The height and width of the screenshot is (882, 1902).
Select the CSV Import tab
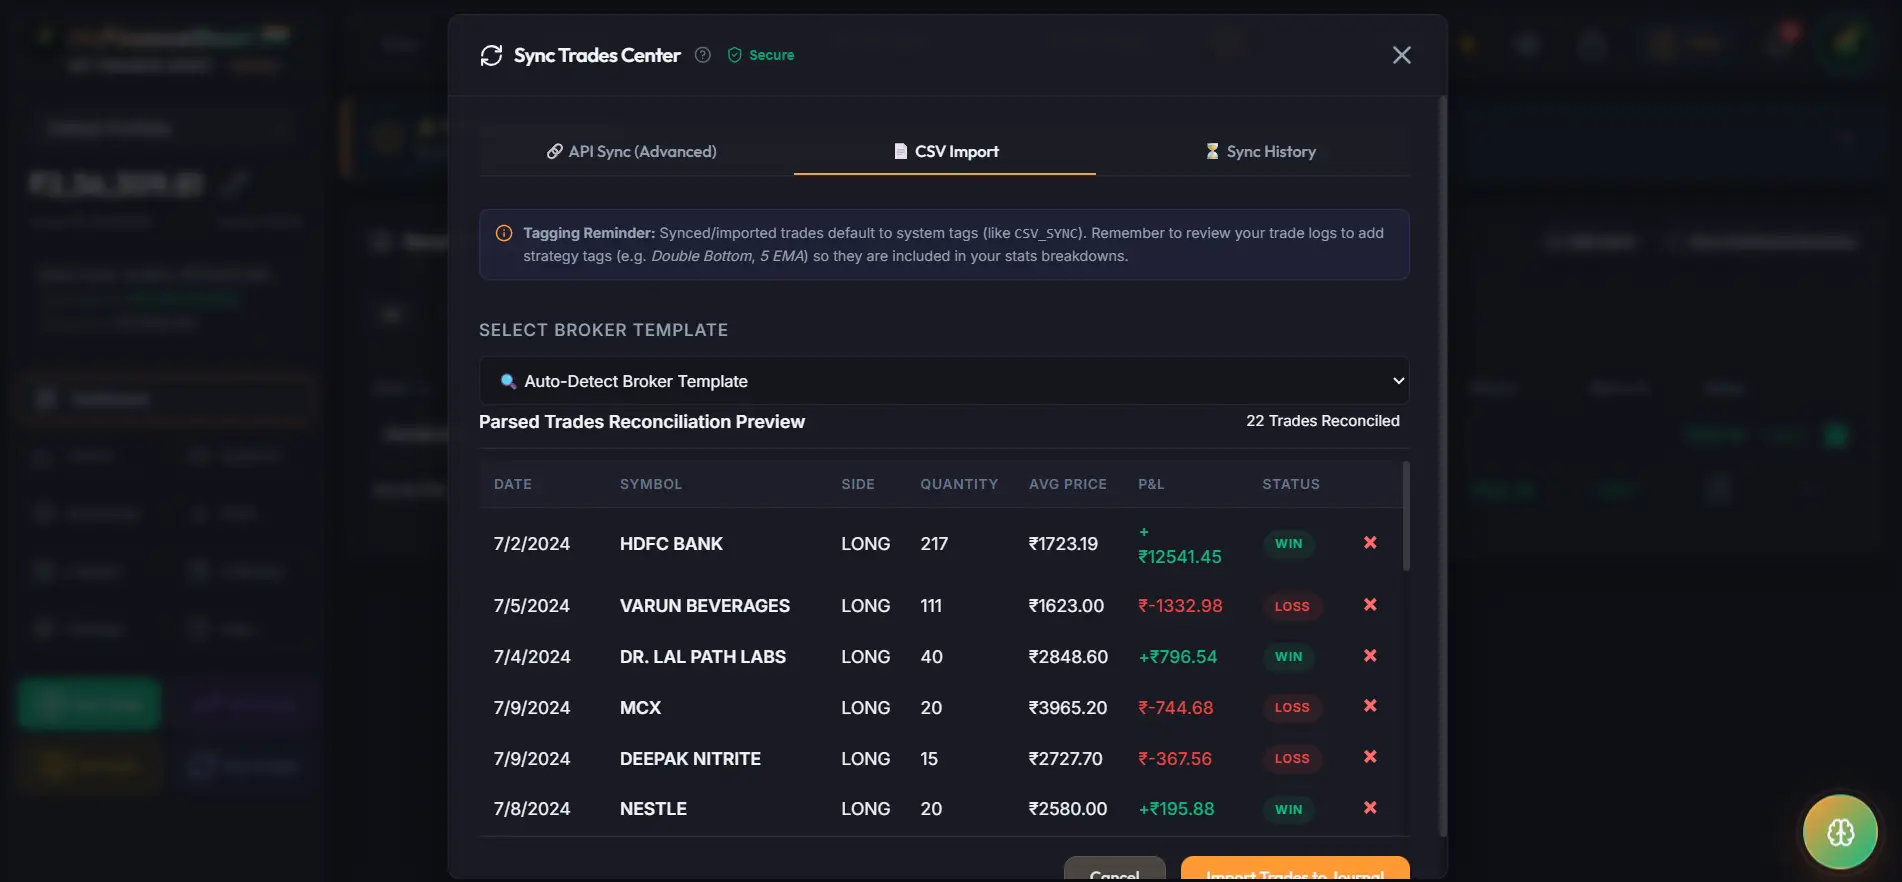coord(945,151)
